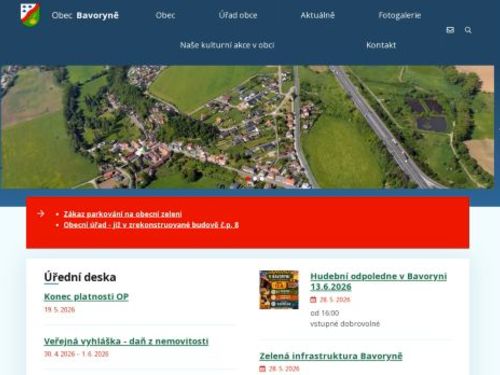Open the Úřad obce menu item
This screenshot has height=375, width=500.
[x=238, y=15]
